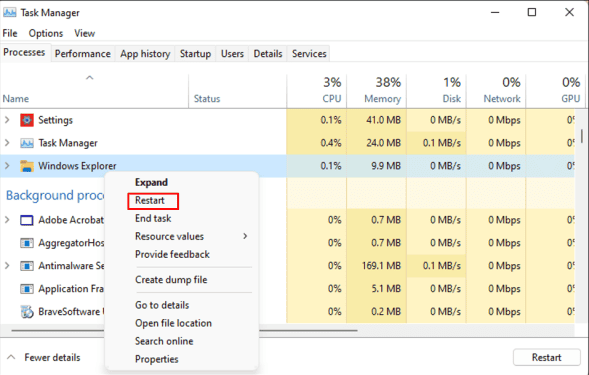Click the 41.0 MB memory value
This screenshot has height=375, width=589.
(384, 120)
